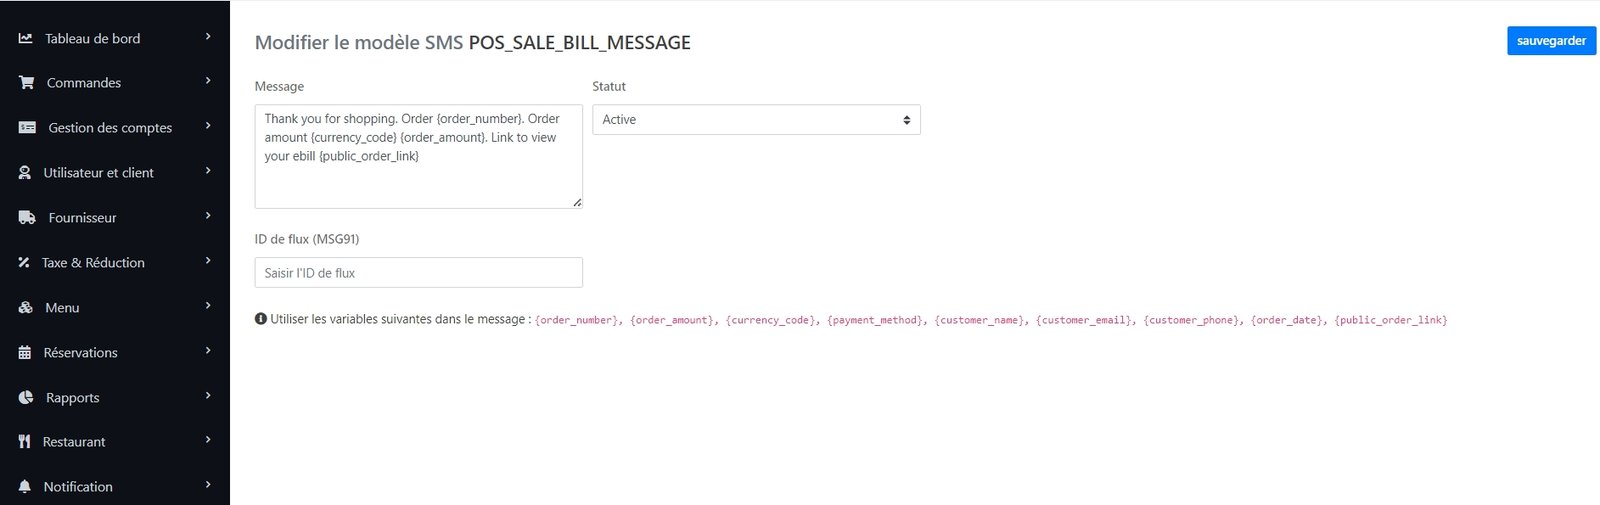Click the Gestion des comptes card icon
Screen dimensions: 1600x505
click(x=27, y=128)
